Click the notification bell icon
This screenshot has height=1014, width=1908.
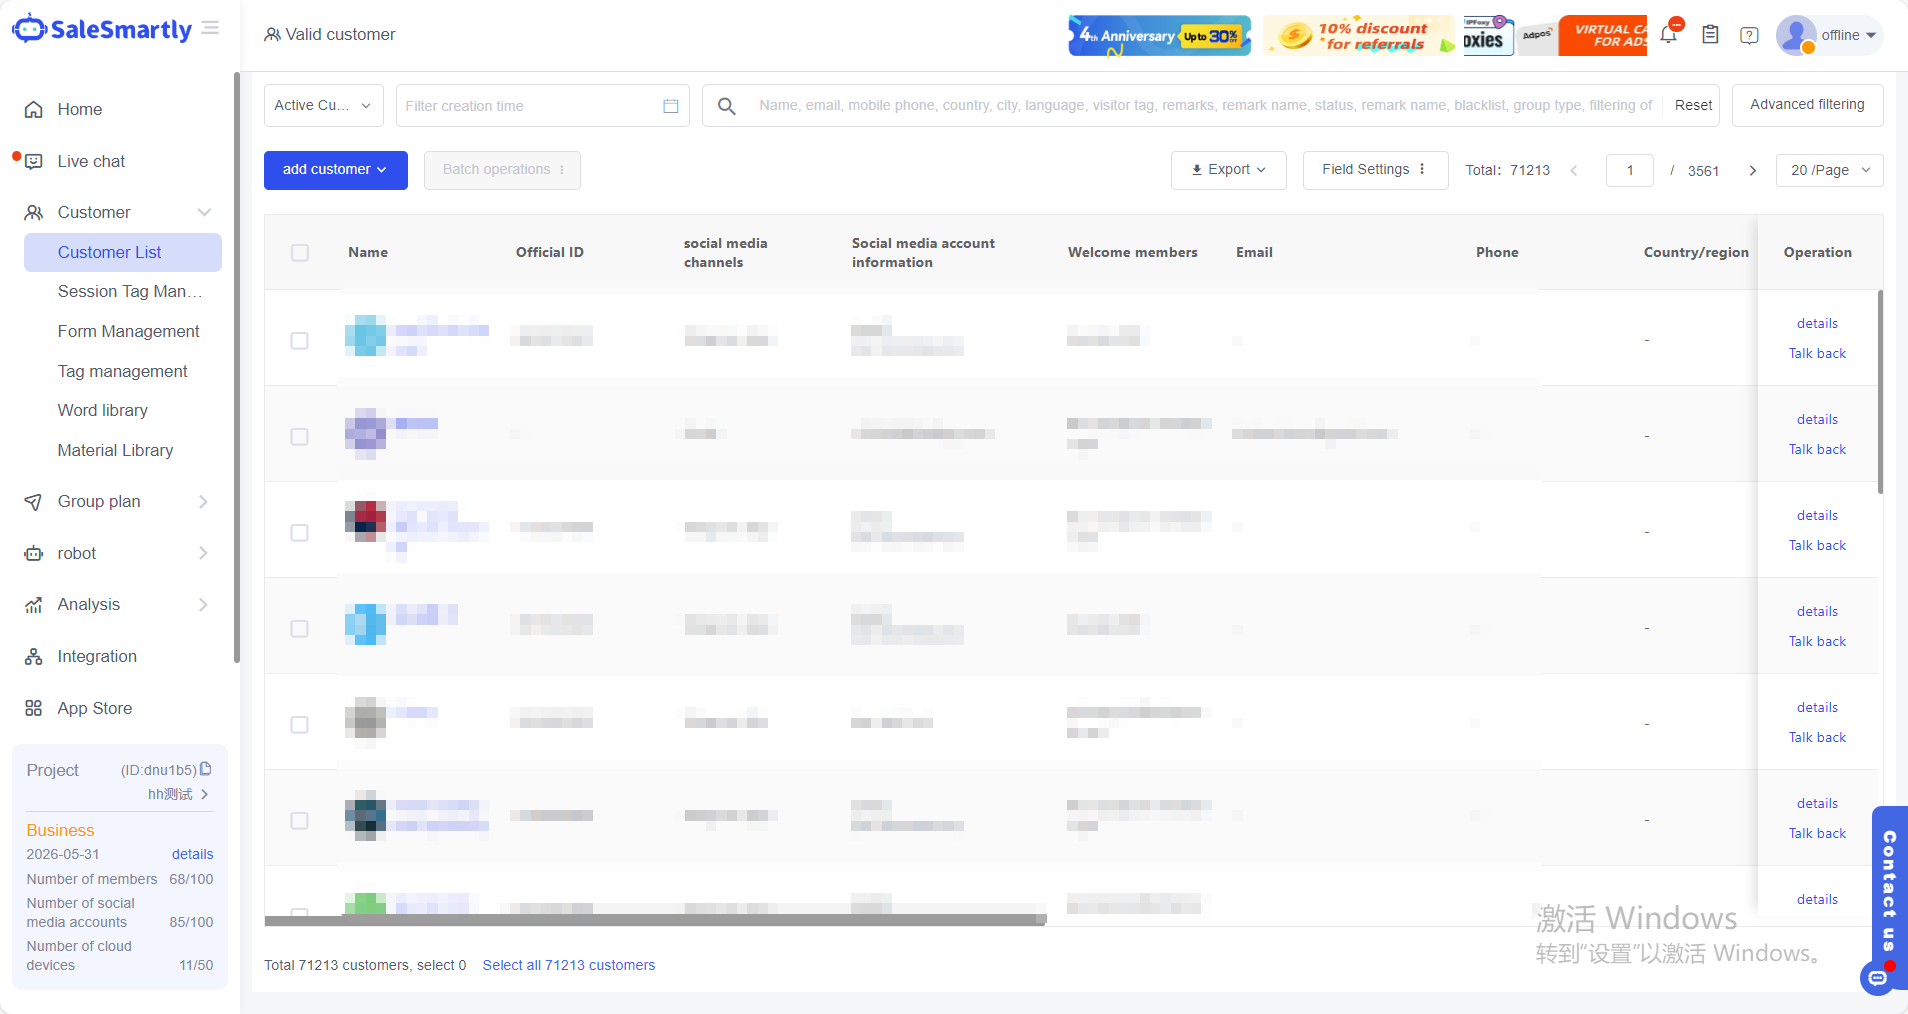tap(1668, 35)
